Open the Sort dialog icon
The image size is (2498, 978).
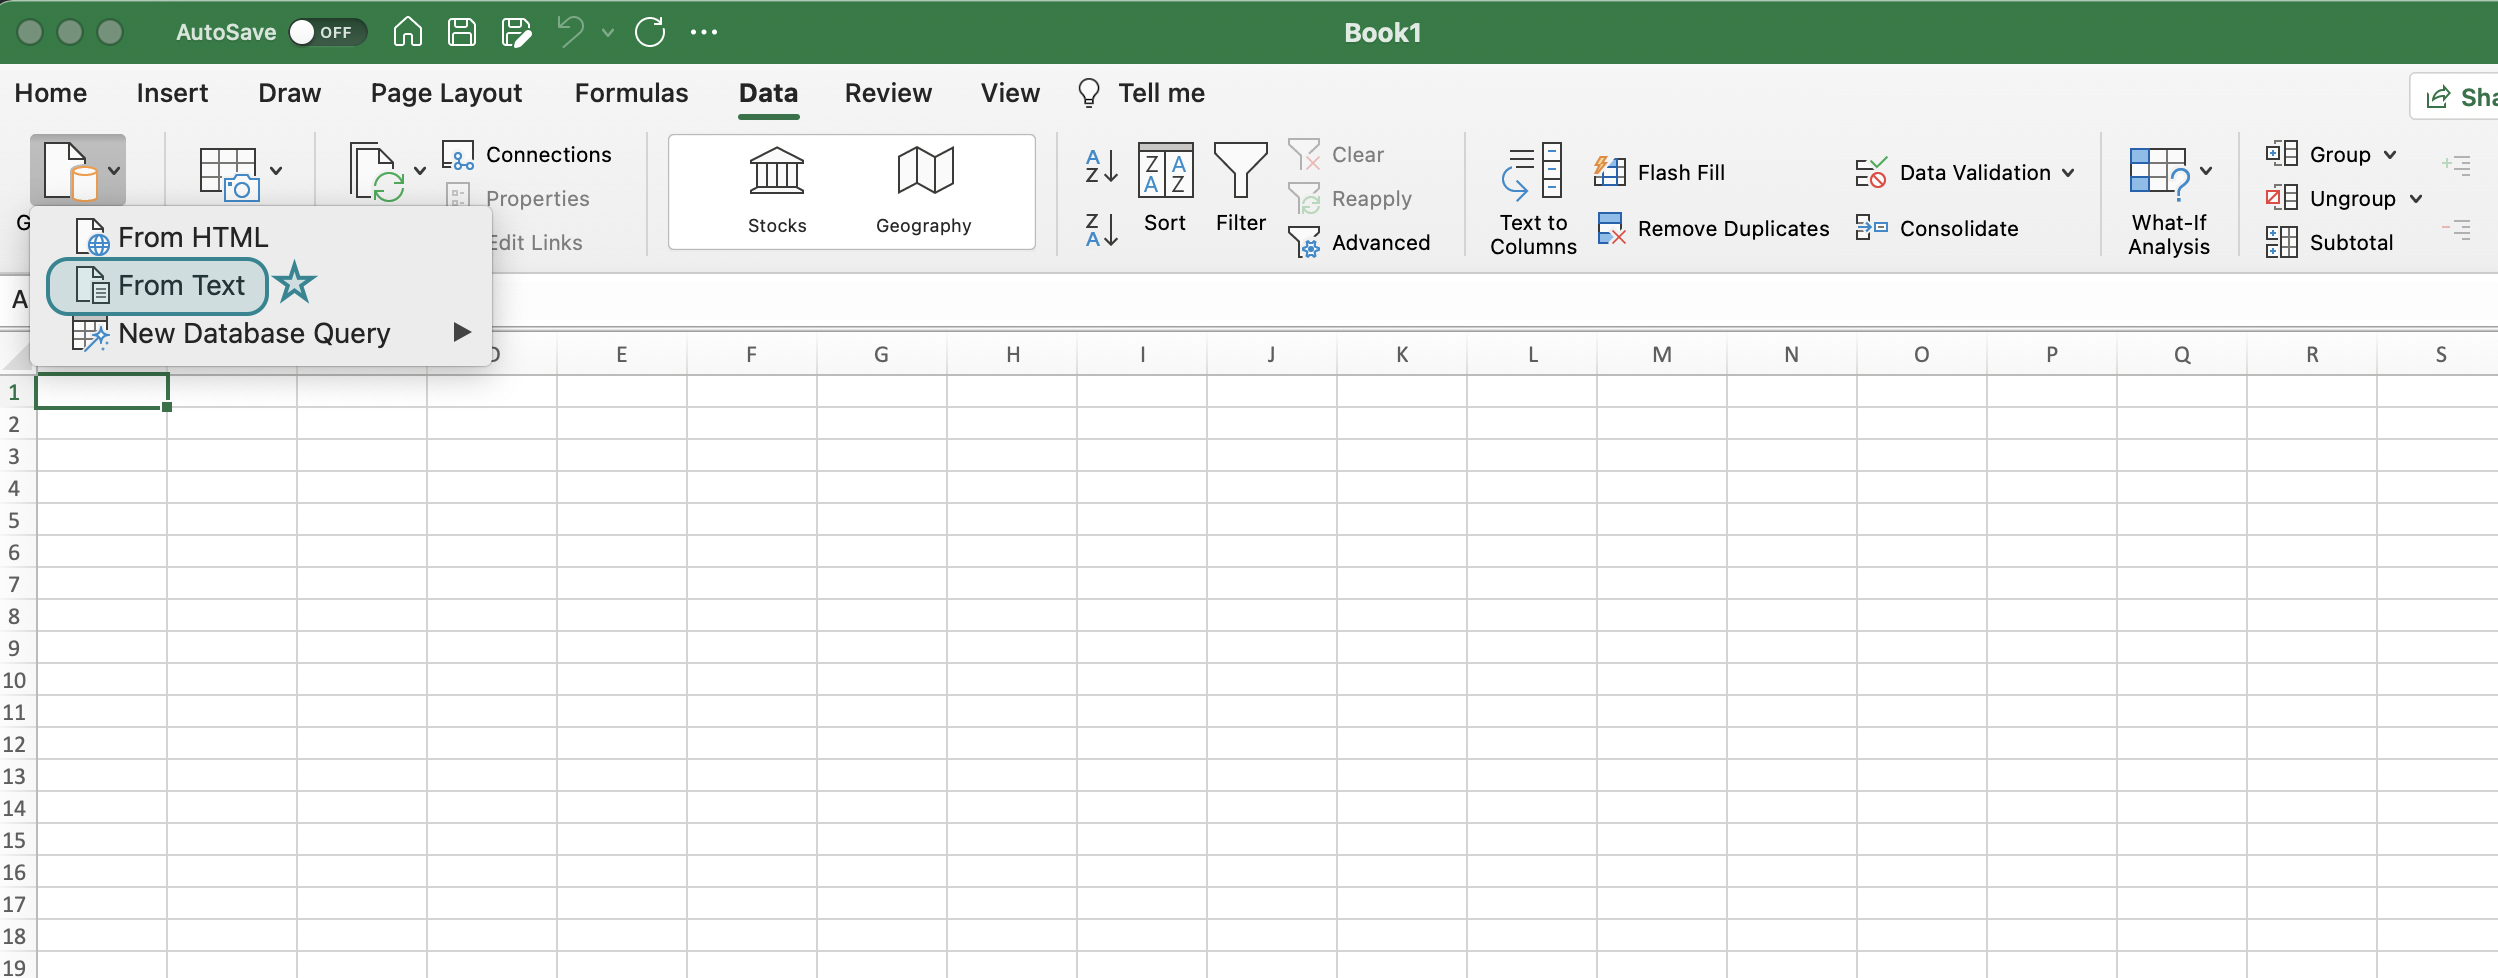[x=1165, y=170]
